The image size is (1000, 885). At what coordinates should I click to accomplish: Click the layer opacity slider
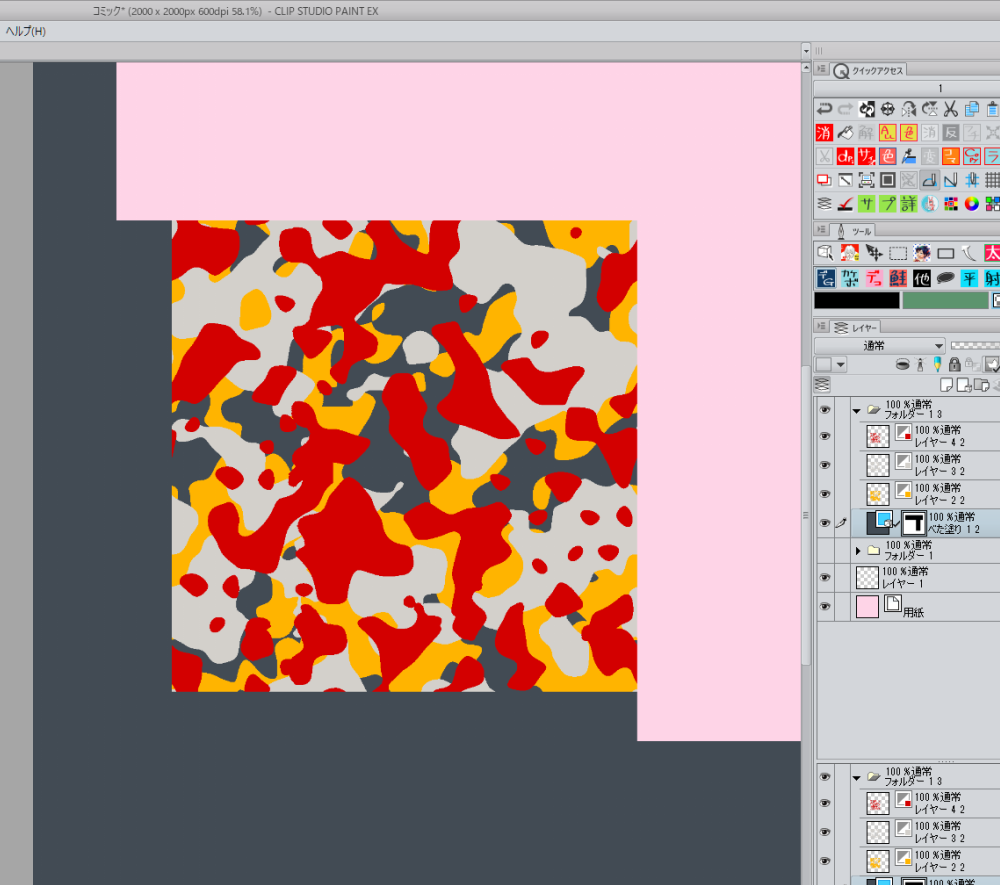[x=975, y=346]
